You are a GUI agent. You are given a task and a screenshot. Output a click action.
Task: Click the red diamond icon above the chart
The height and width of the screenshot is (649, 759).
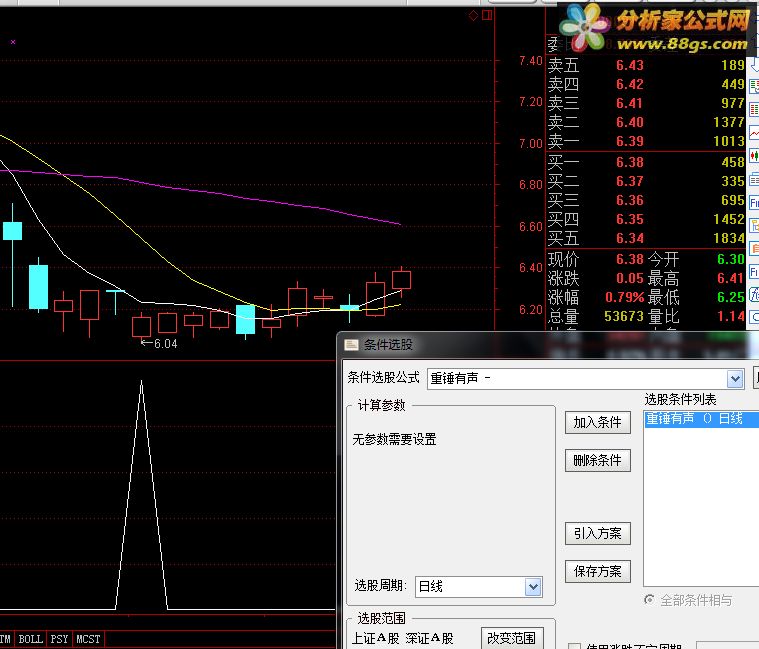tap(473, 15)
